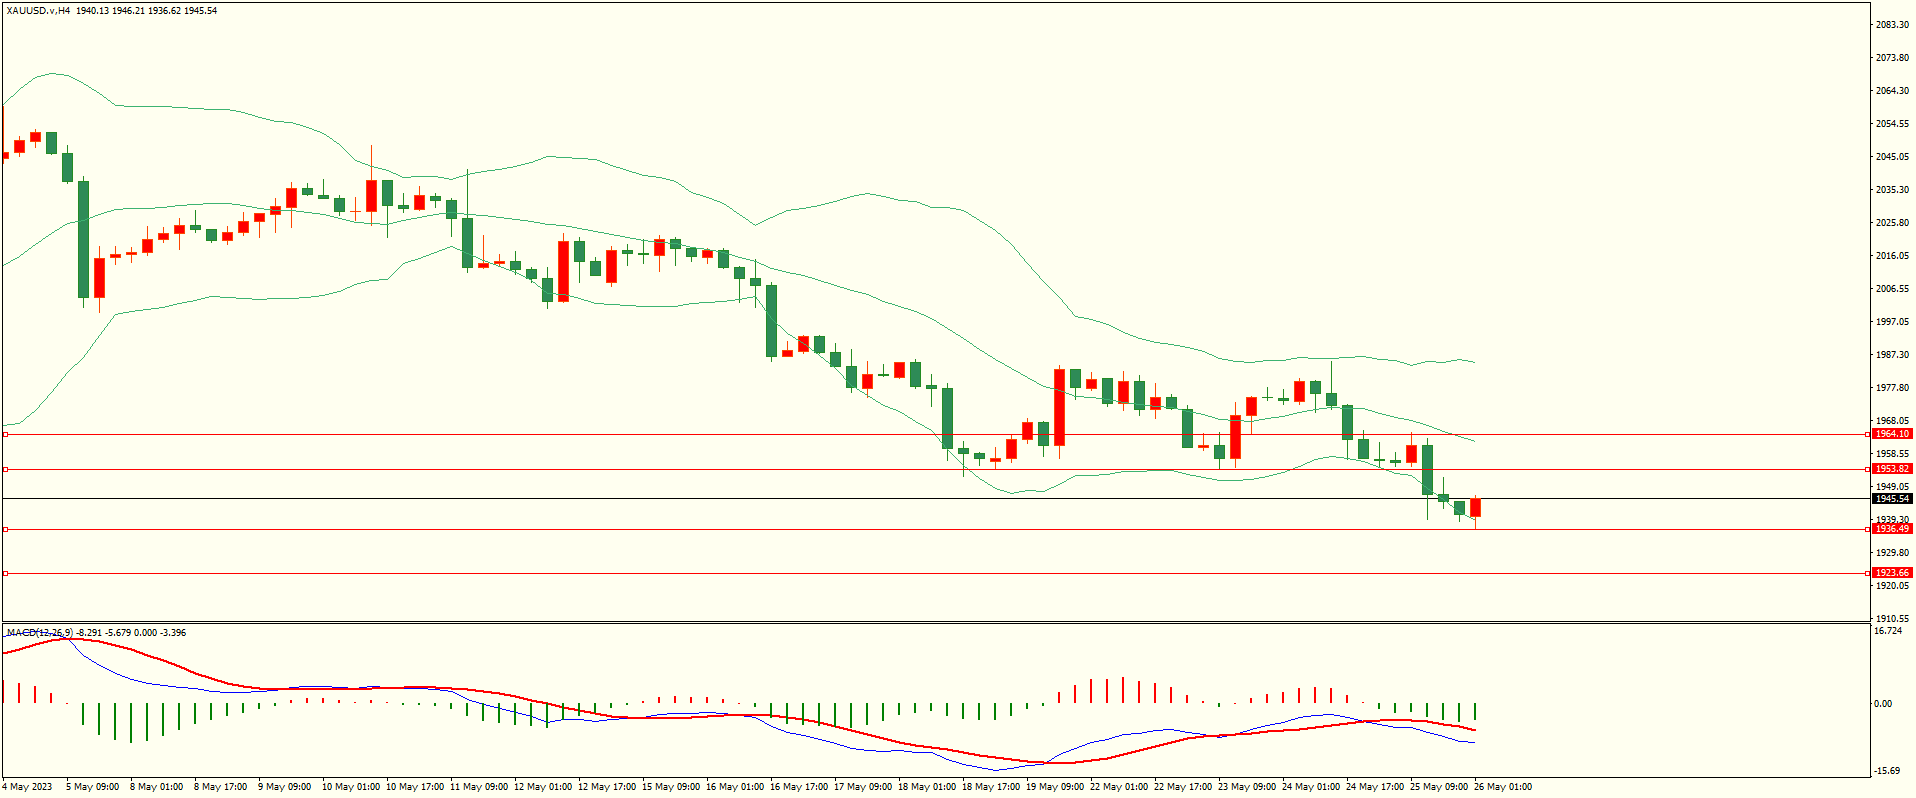Click the 10 May 01:00 time label
This screenshot has height=798, width=1916.
[350, 787]
